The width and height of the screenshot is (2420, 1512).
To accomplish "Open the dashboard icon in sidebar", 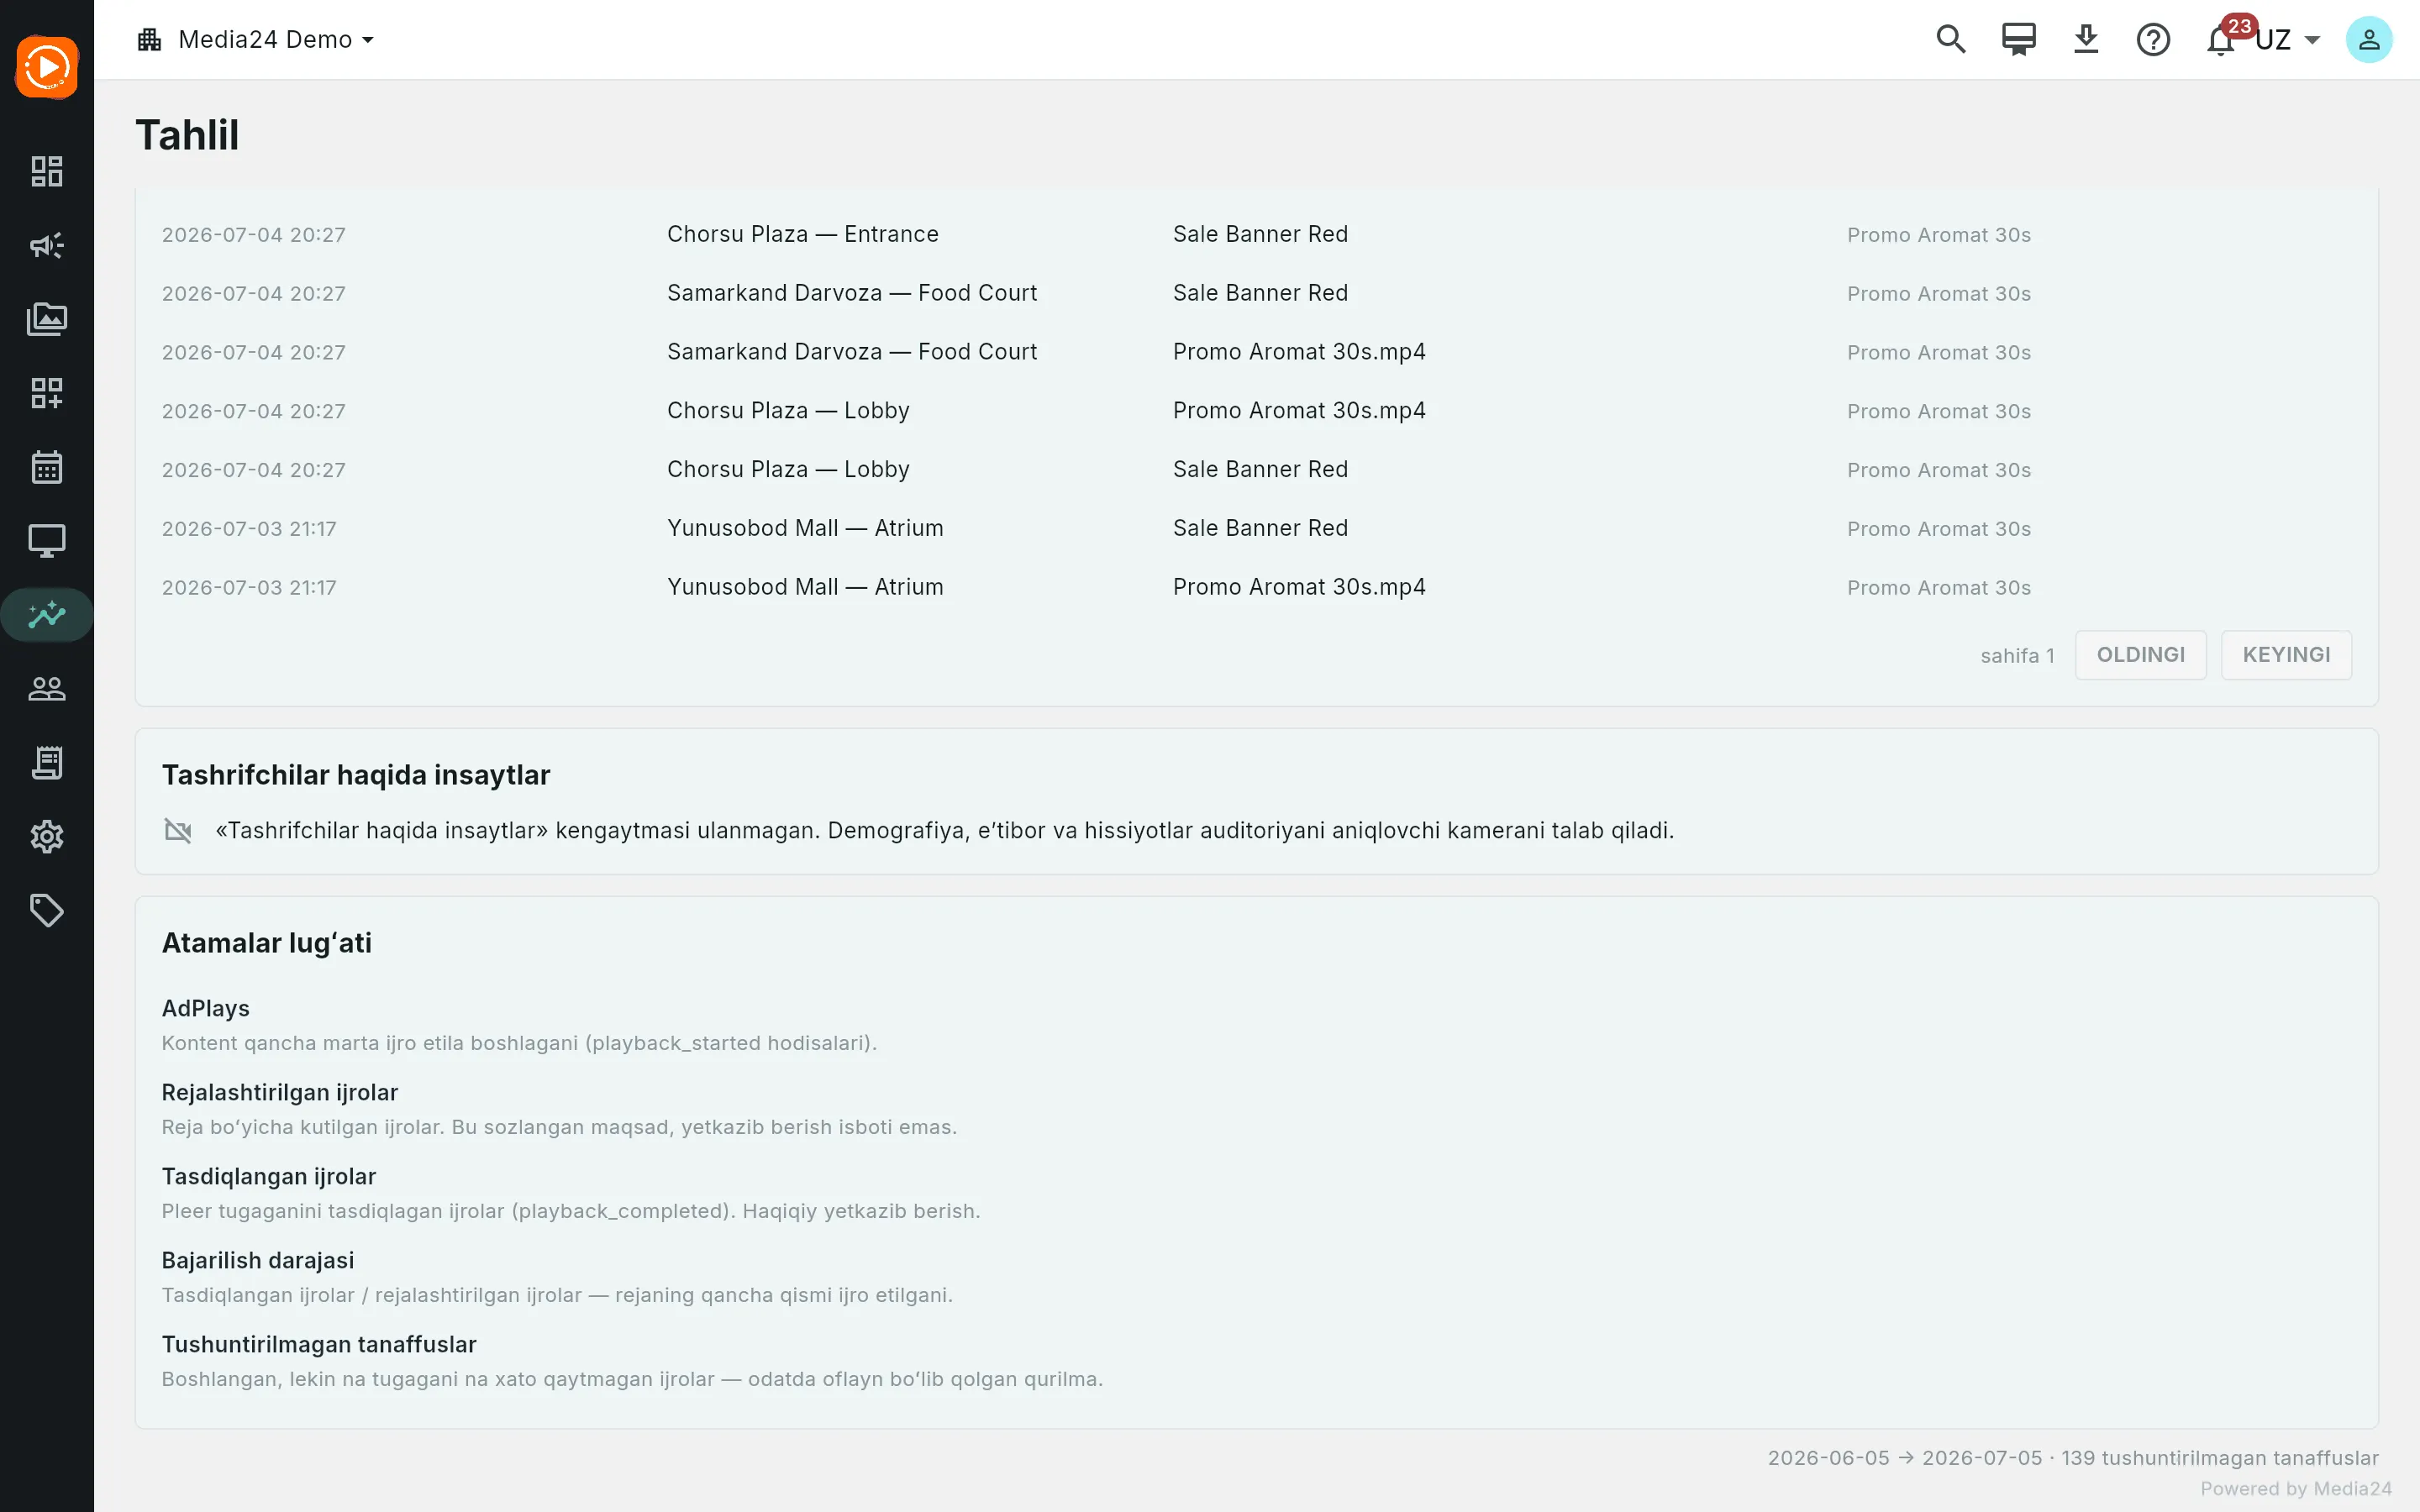I will (x=47, y=171).
